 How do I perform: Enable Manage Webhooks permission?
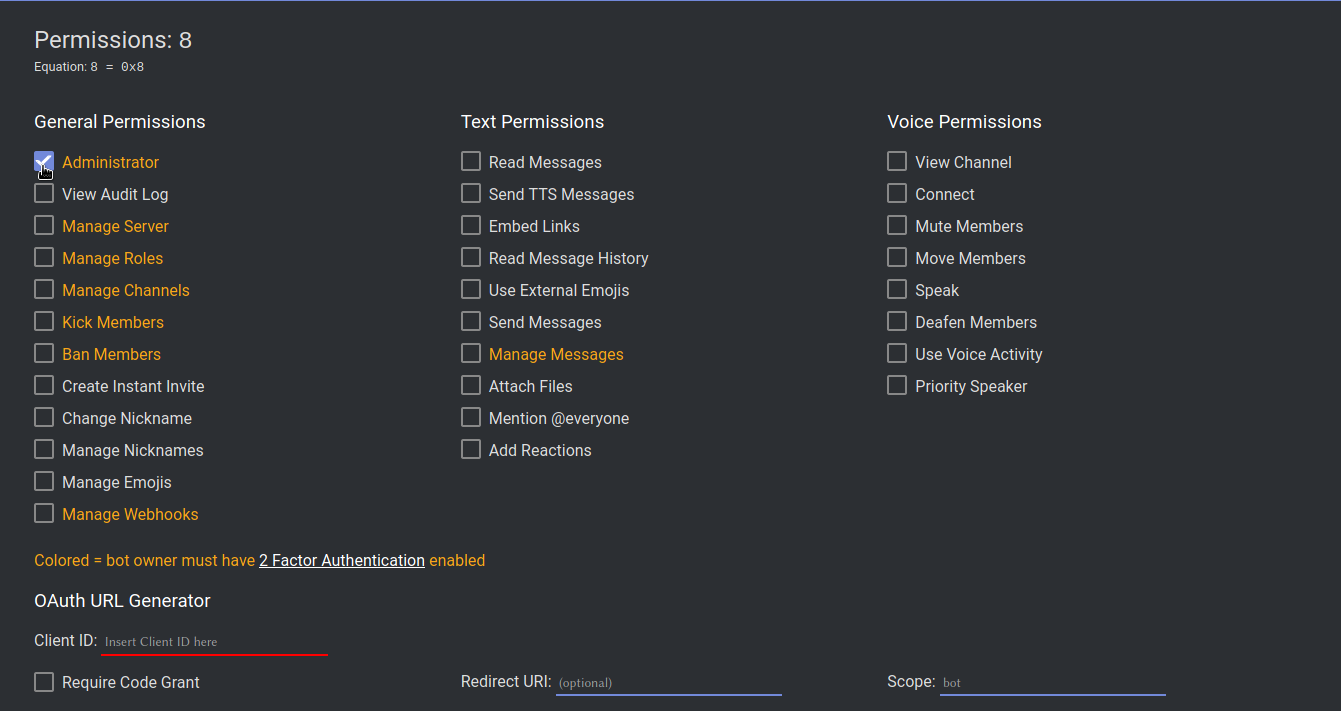pos(44,514)
